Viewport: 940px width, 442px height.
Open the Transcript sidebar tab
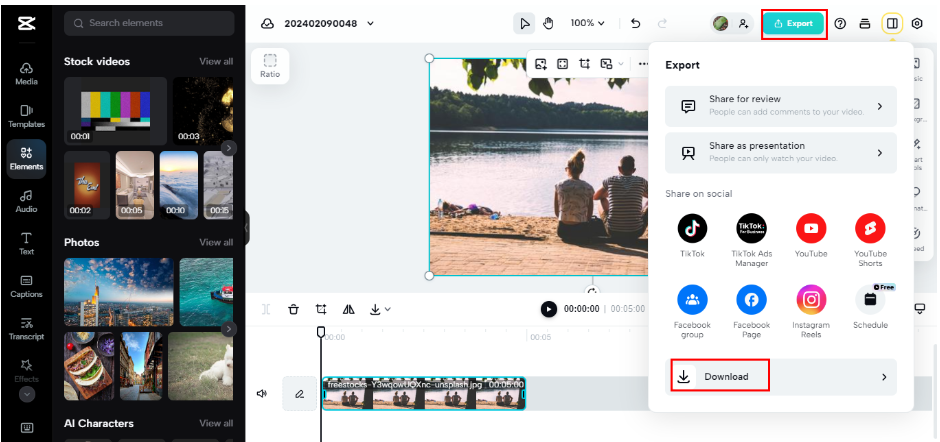tap(26, 329)
